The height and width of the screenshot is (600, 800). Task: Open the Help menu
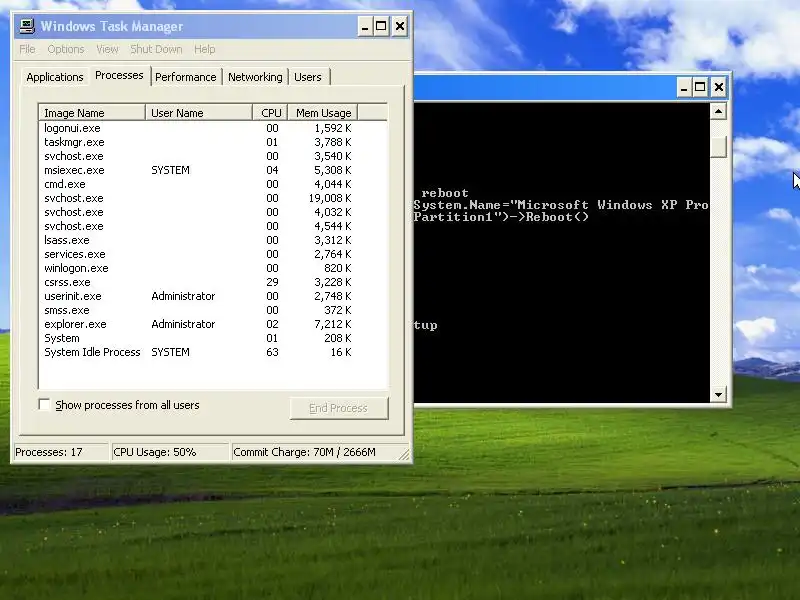(x=205, y=49)
